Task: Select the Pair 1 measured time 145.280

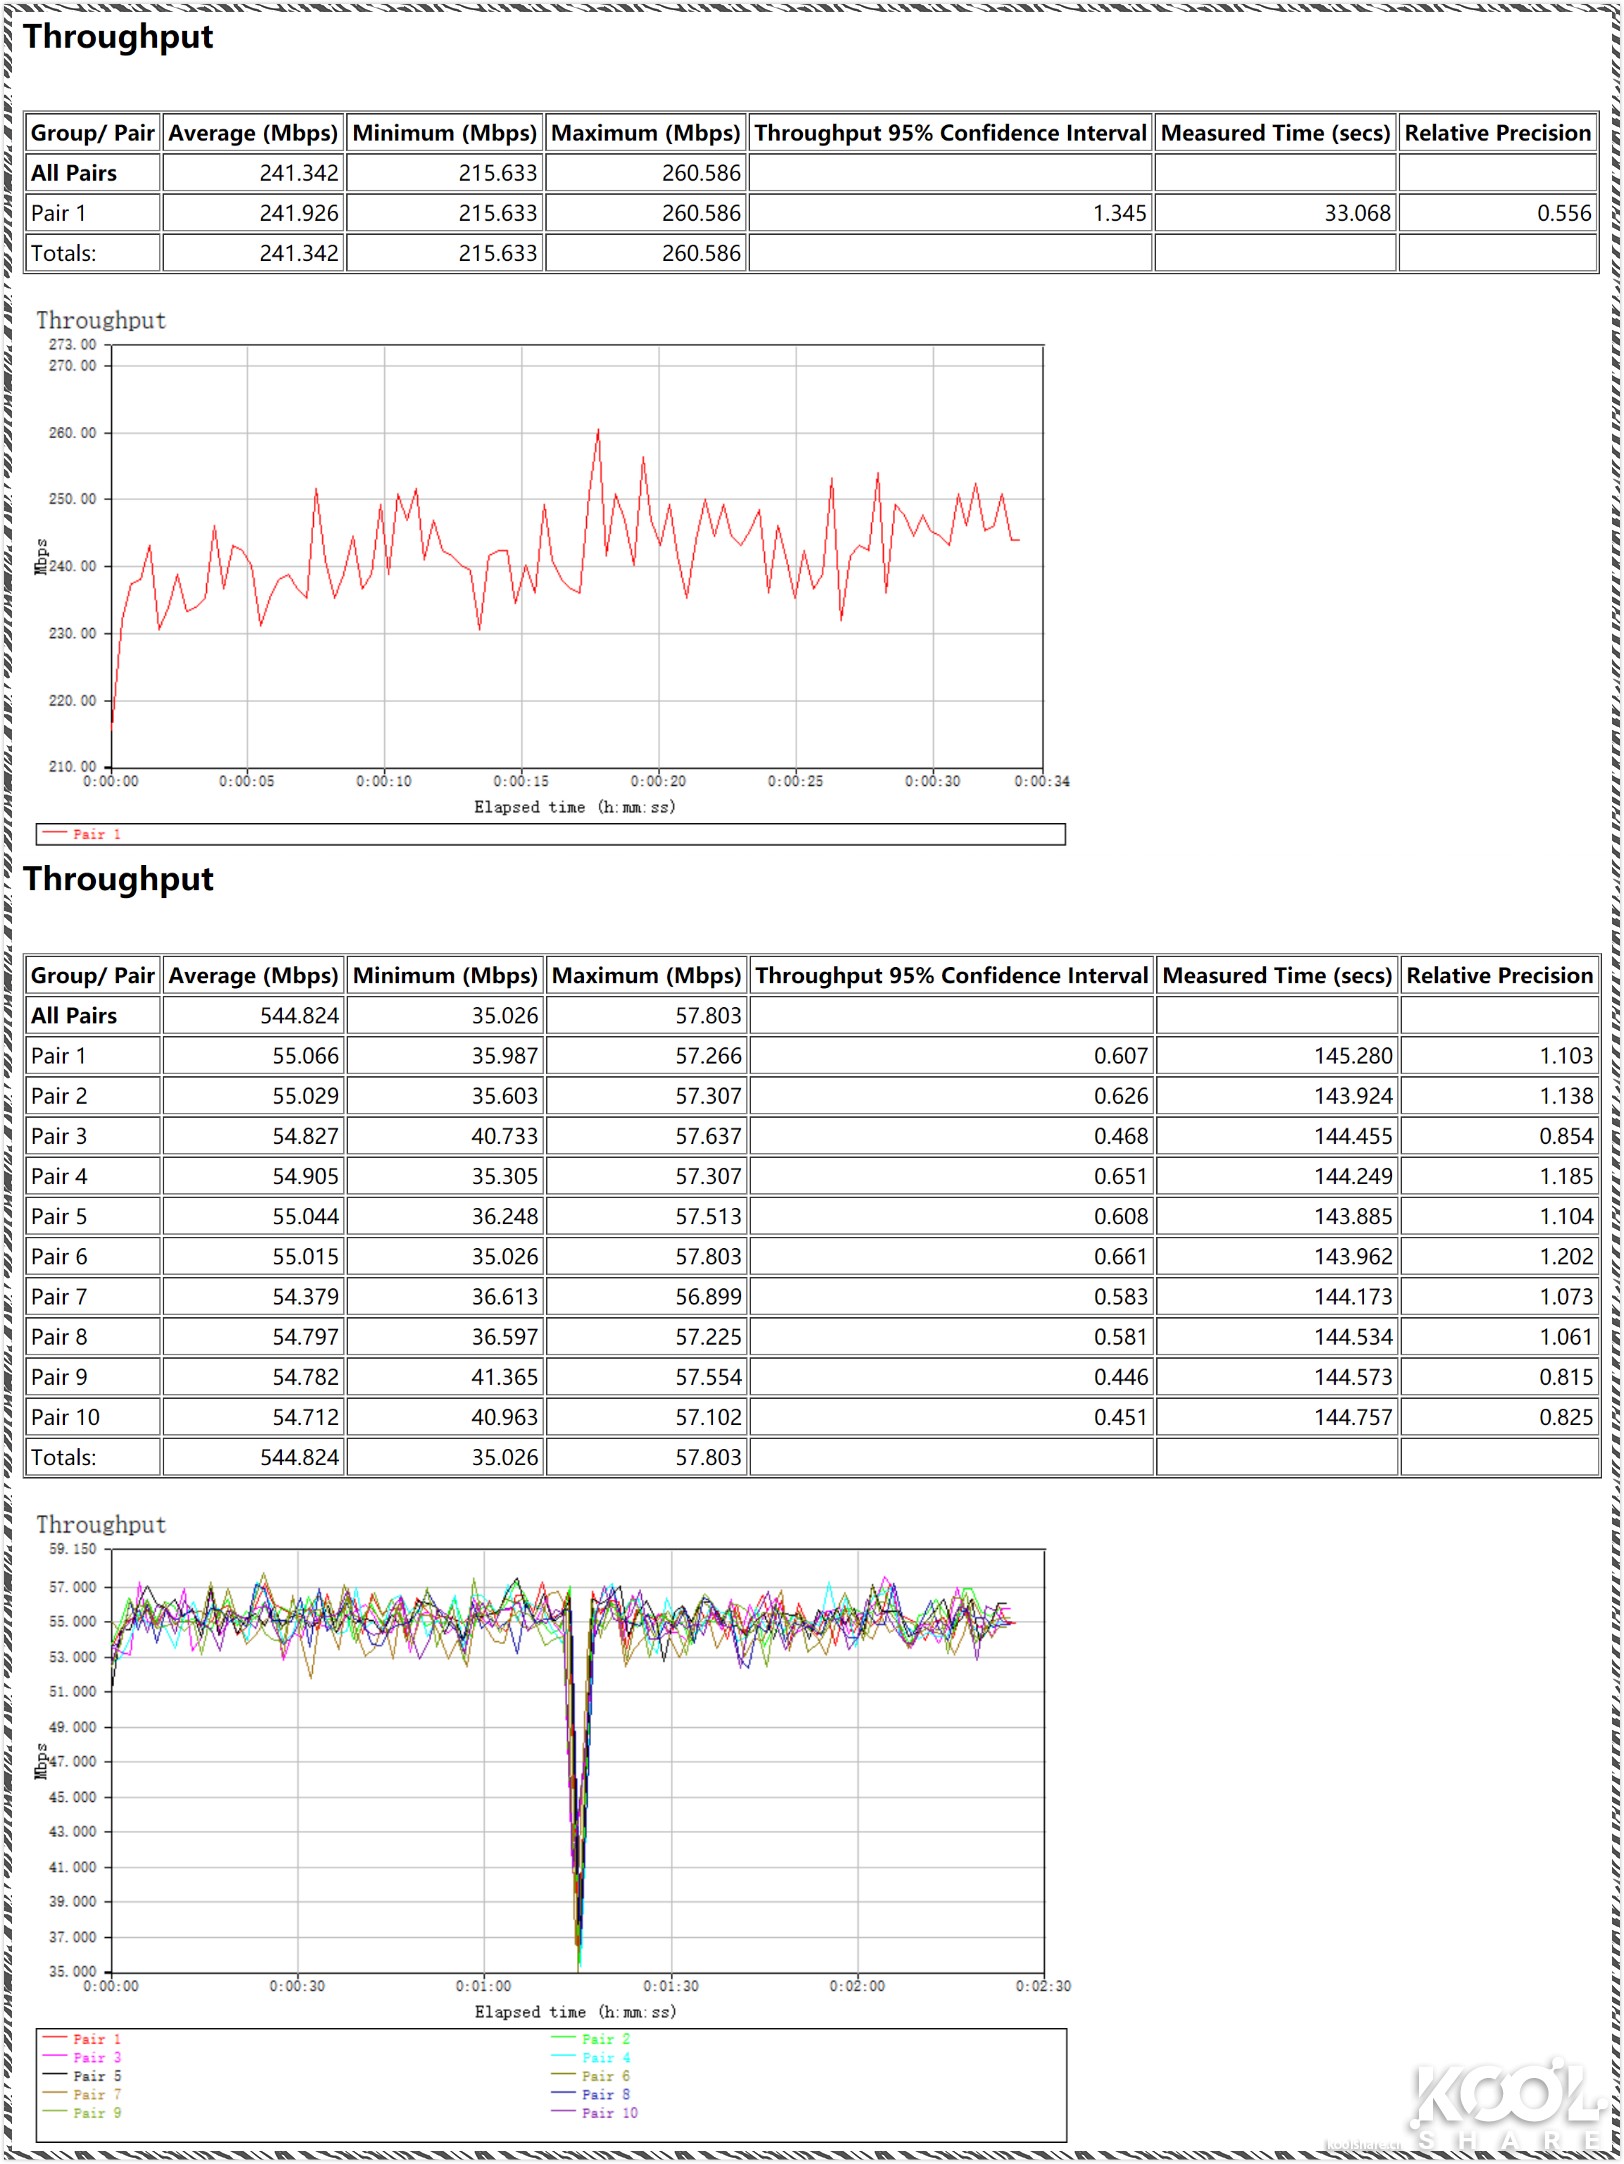Action: 1353,1055
